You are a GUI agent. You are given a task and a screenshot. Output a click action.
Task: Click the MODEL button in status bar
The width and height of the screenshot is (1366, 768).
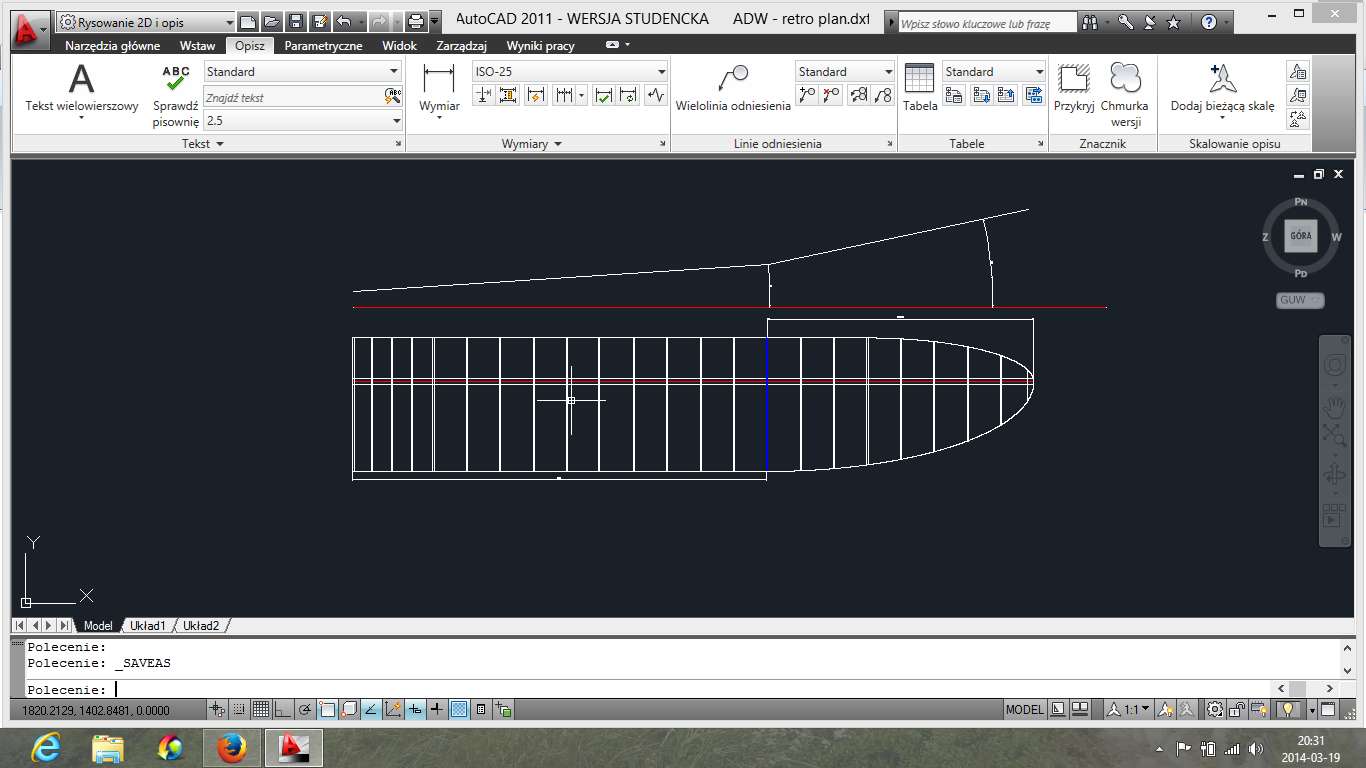coord(1024,710)
